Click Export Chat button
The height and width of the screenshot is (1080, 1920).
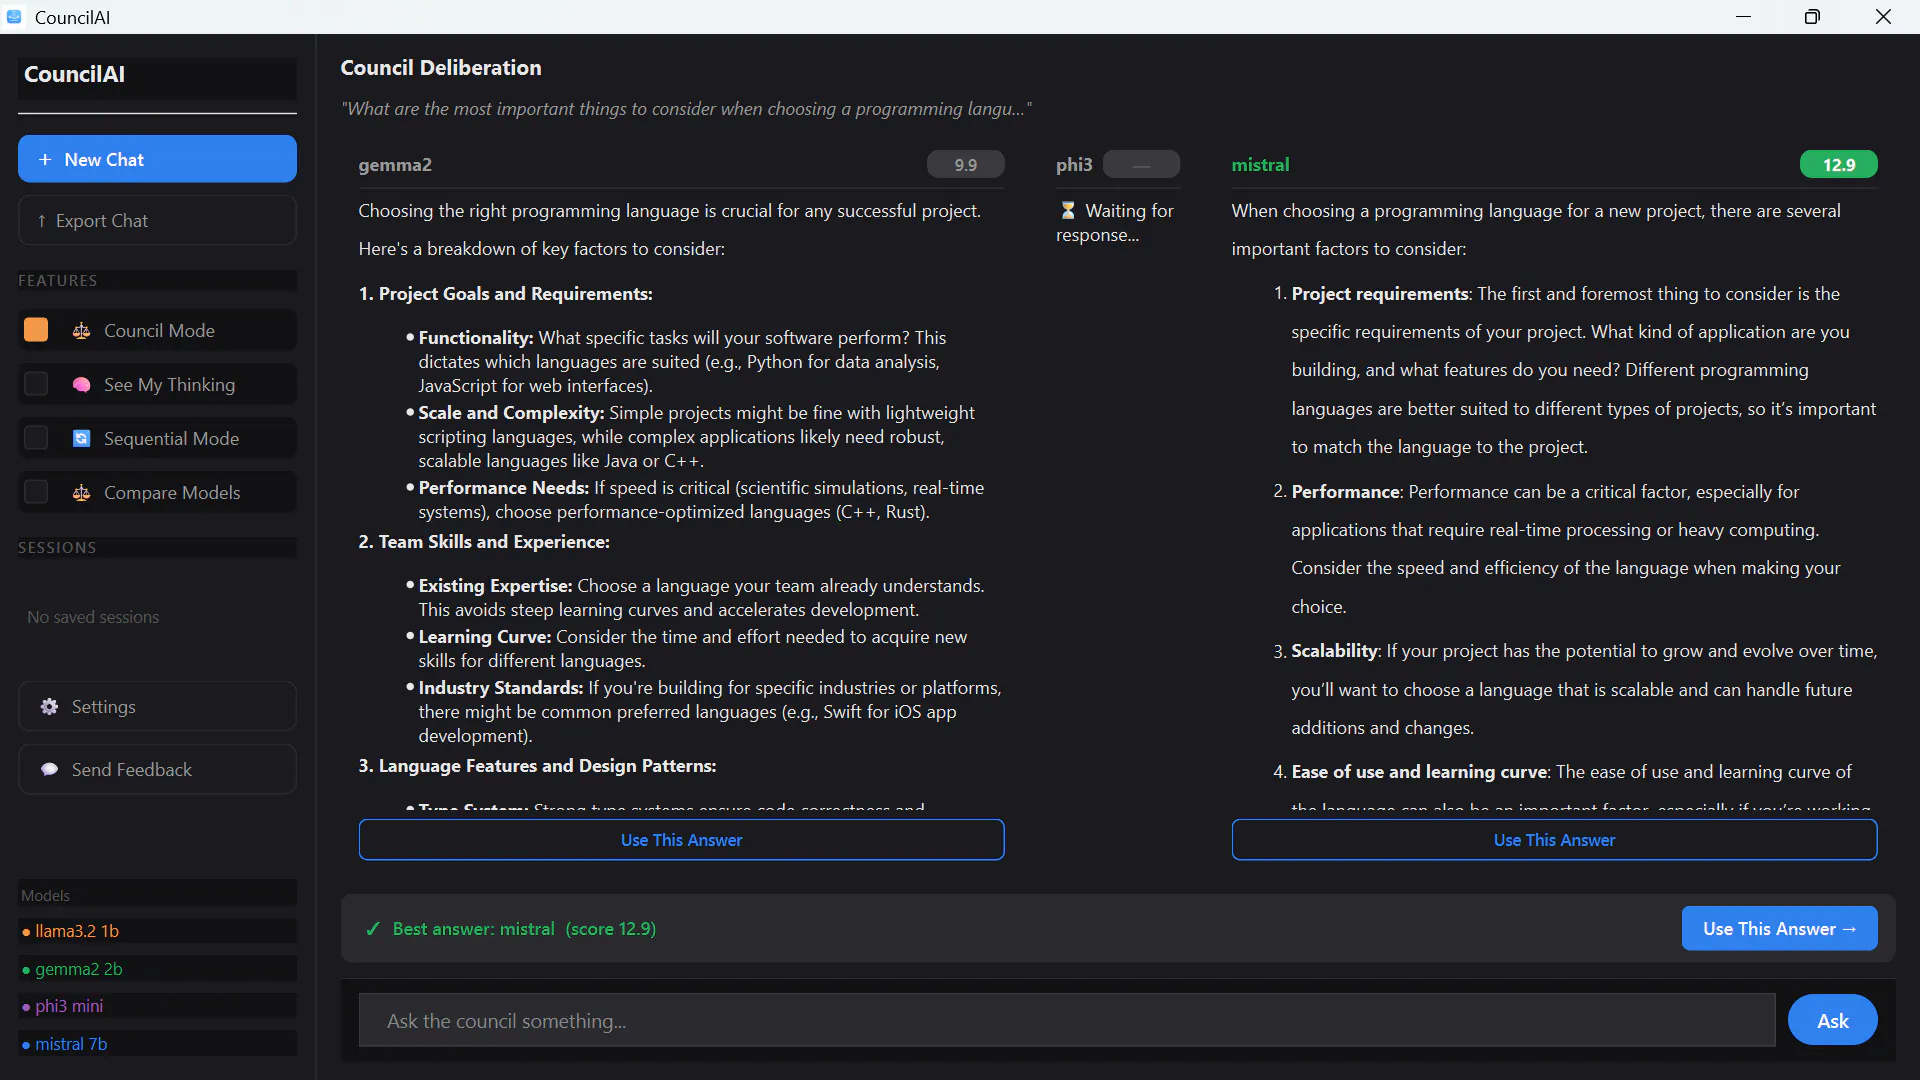(157, 220)
